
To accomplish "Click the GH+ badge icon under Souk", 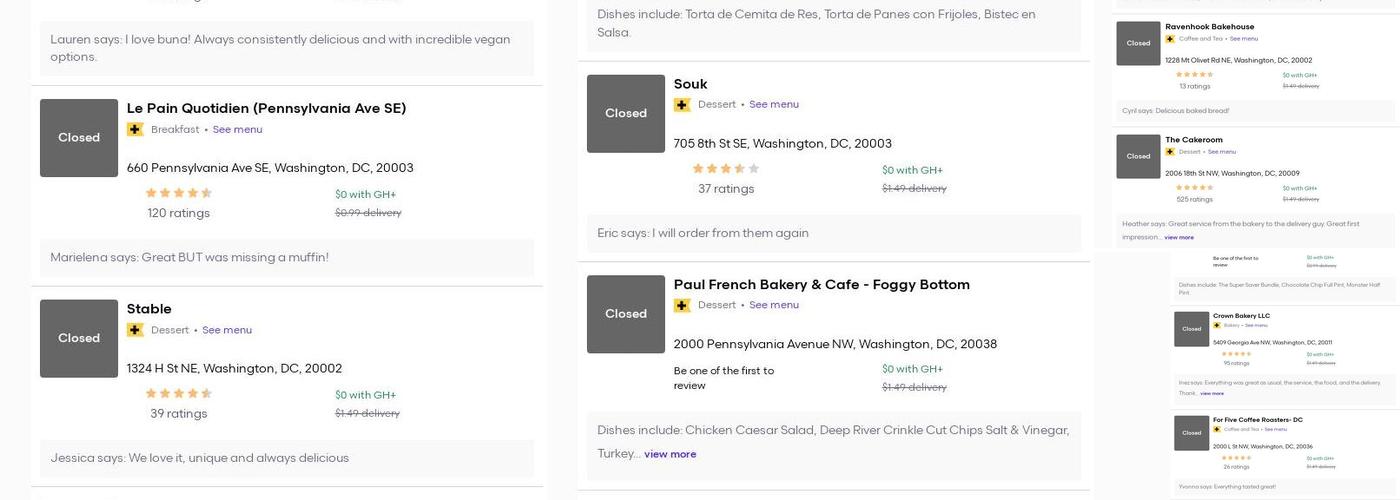I will (682, 105).
